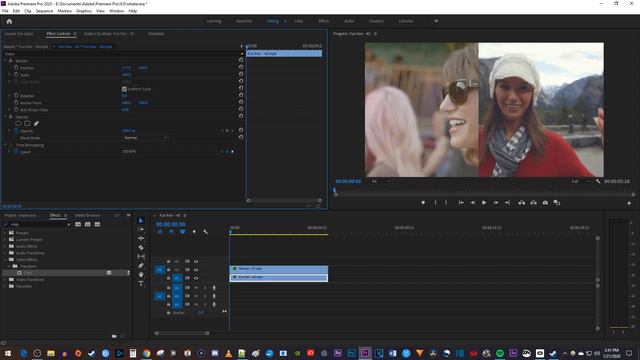Toggle animation stopwatch for Scale
This screenshot has width=640, height=360.
pos(16,75)
